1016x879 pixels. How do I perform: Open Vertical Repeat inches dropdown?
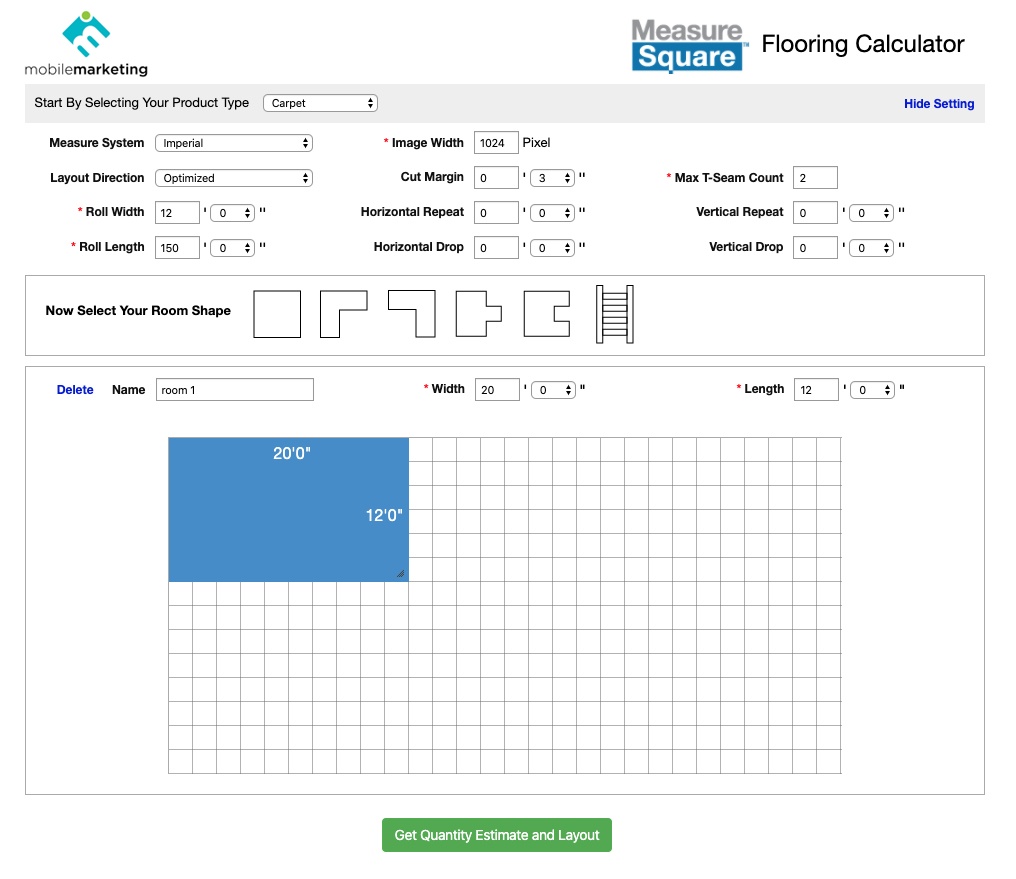(x=872, y=213)
